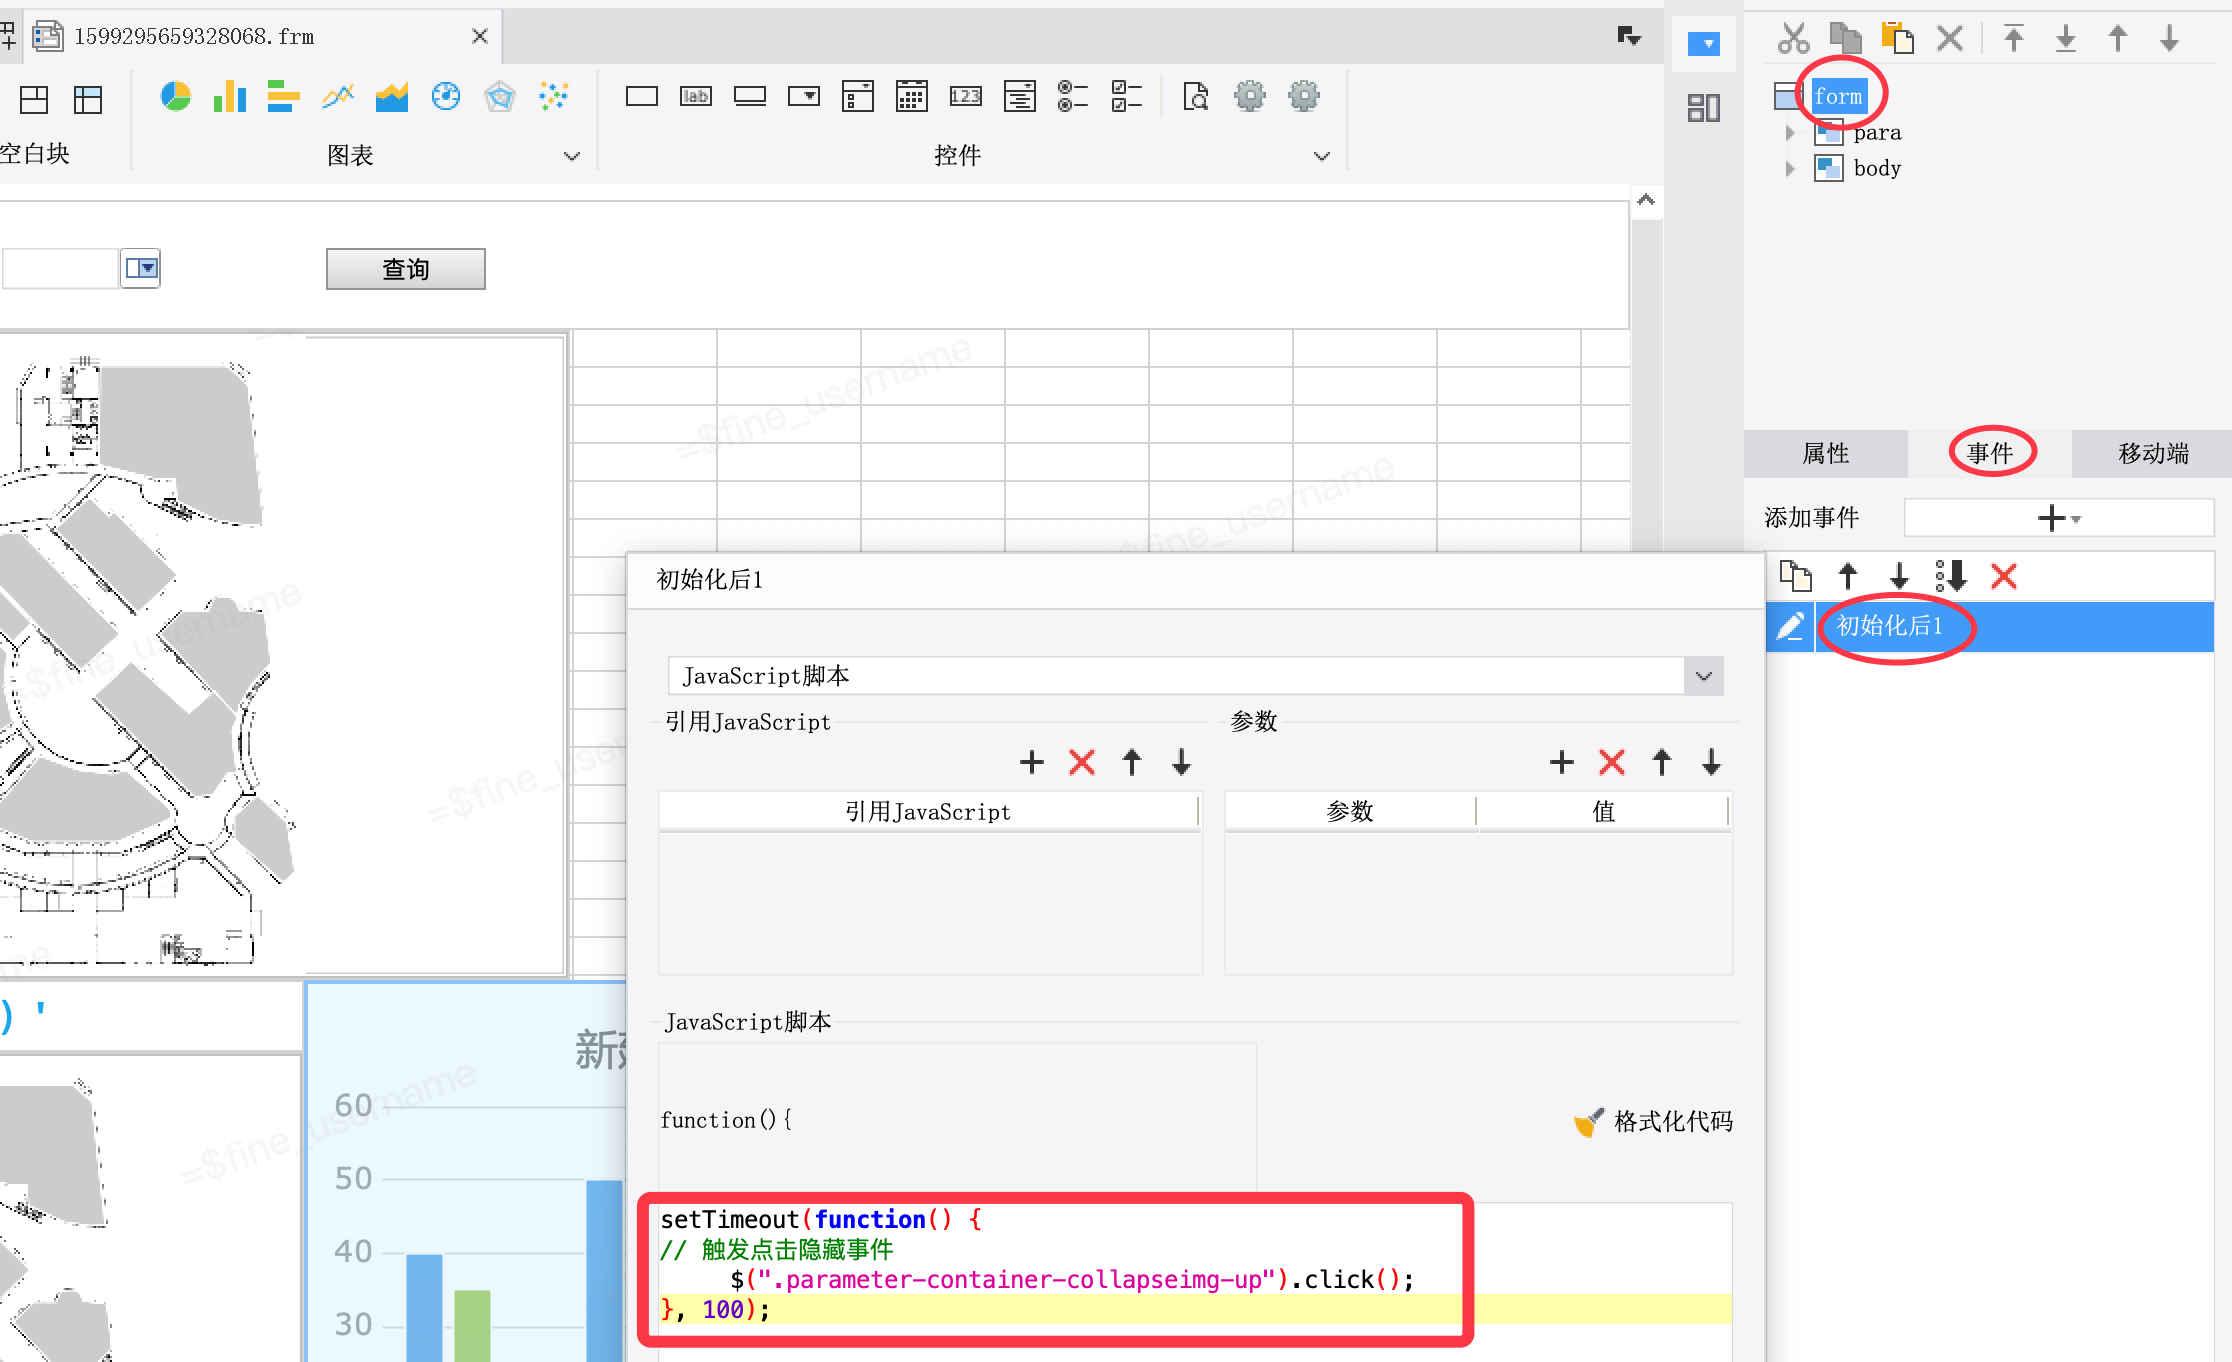Insert a scatter chart from toolbar

(554, 97)
